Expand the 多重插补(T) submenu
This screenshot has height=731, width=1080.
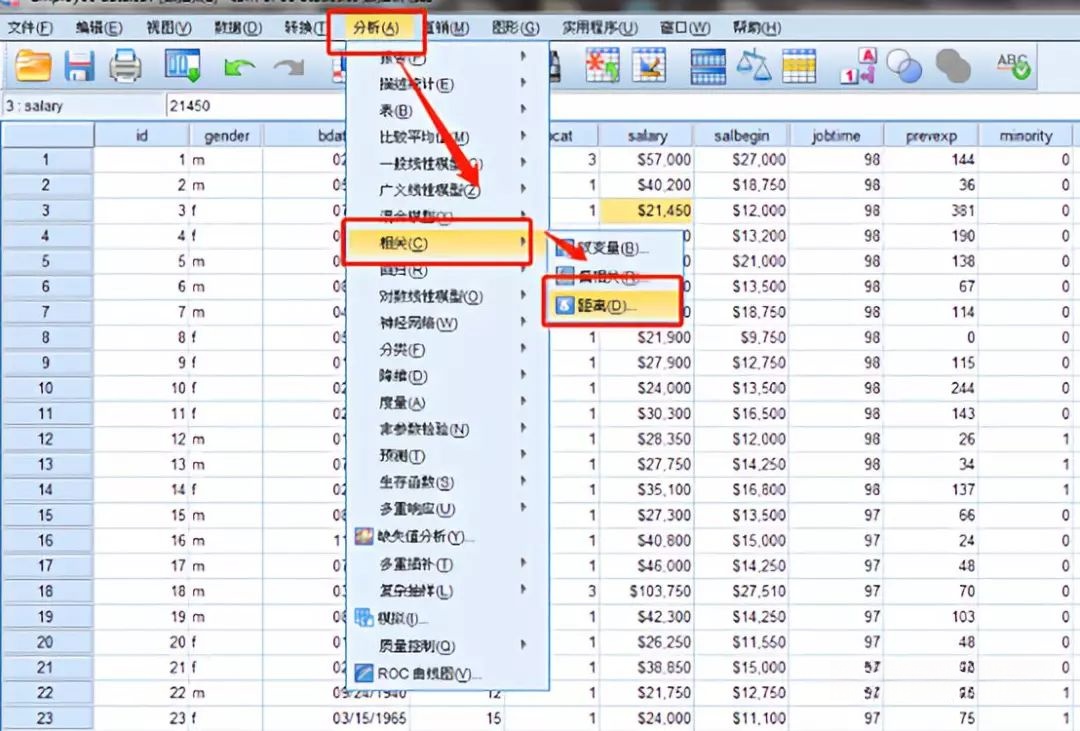[448, 564]
